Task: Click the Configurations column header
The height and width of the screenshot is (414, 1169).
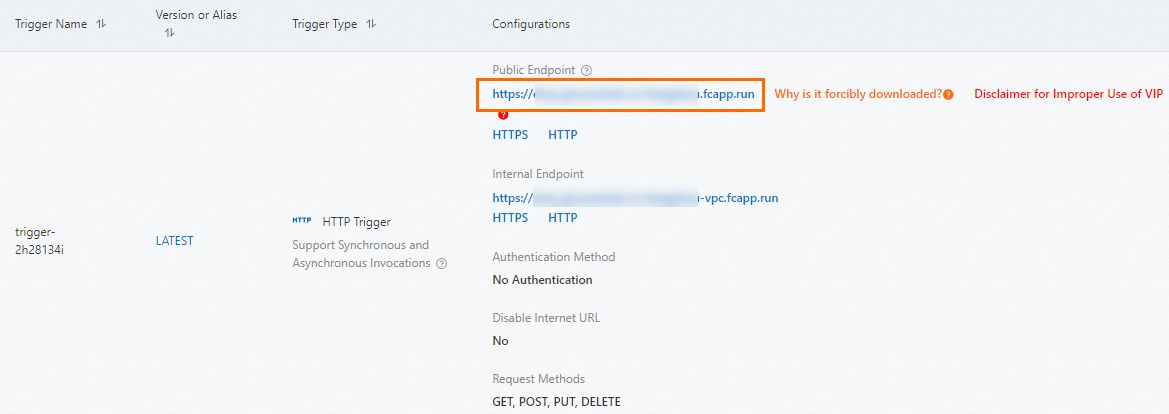Action: (x=531, y=24)
